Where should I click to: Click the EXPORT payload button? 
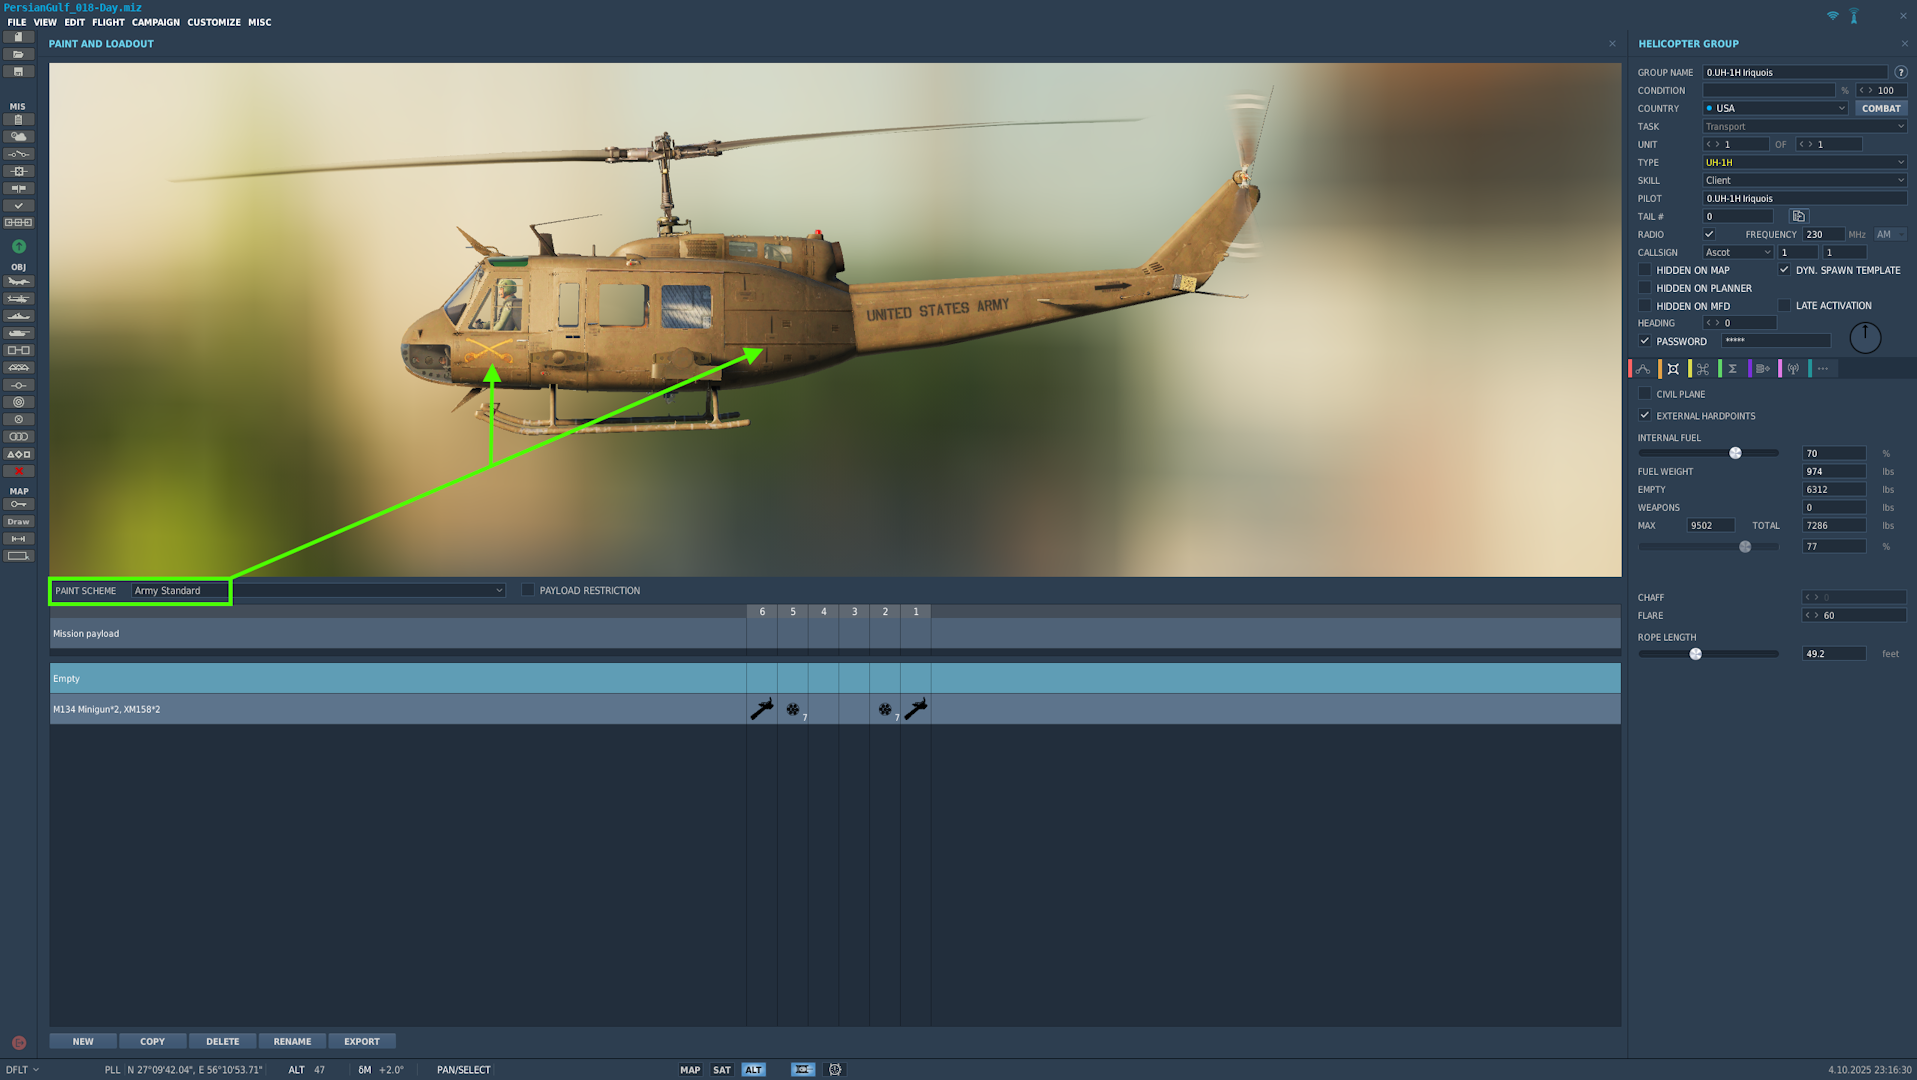(x=362, y=1042)
